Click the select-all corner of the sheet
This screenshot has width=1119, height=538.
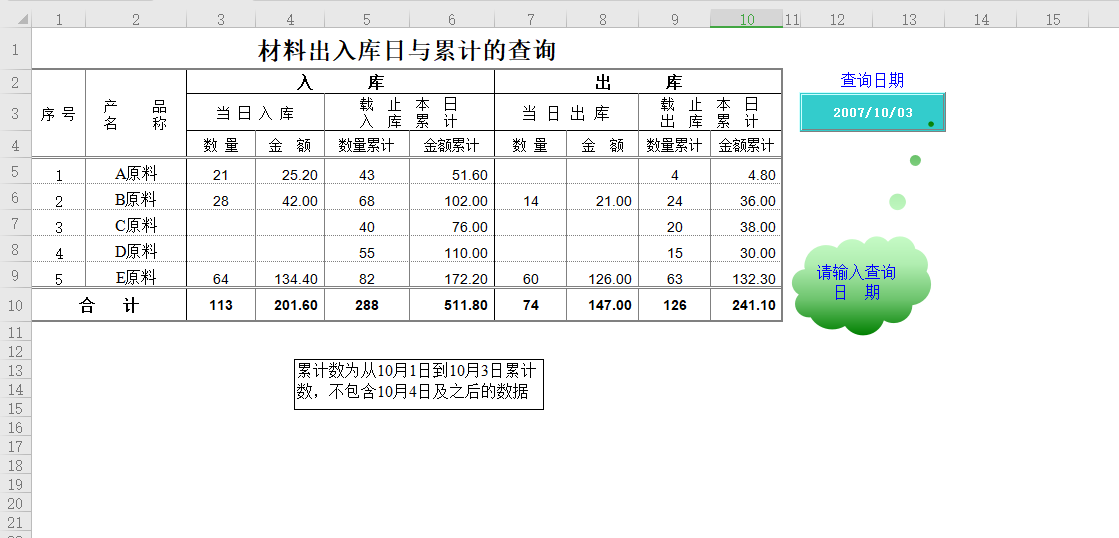[x=16, y=19]
